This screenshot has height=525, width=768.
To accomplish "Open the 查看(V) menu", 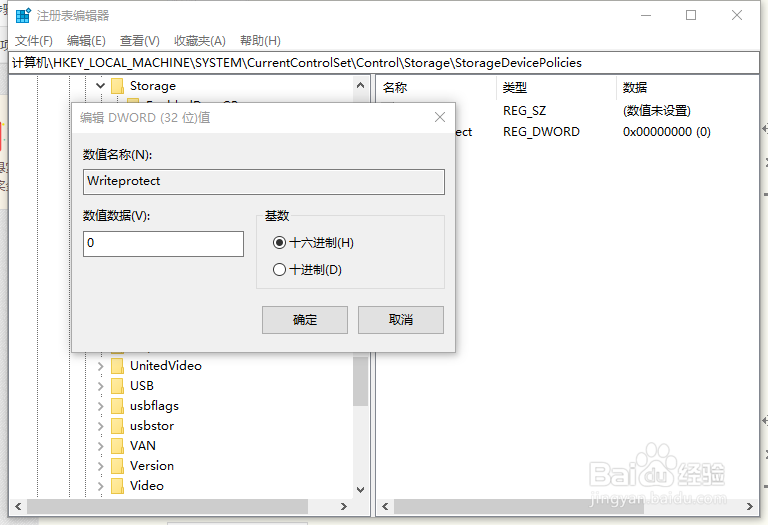I will click(x=140, y=41).
